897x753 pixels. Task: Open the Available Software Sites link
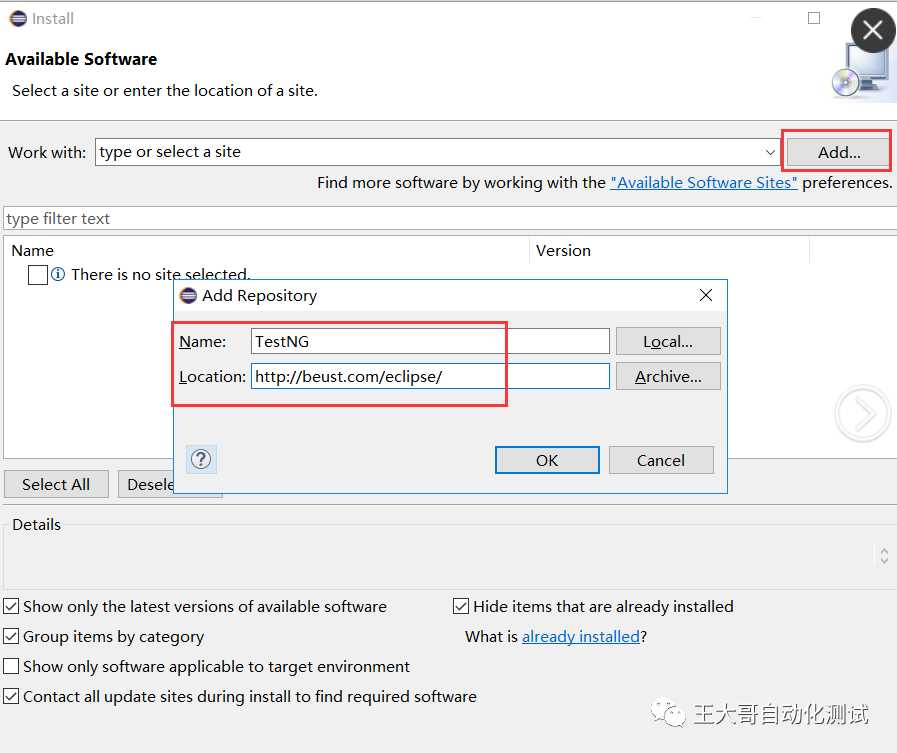coord(704,183)
